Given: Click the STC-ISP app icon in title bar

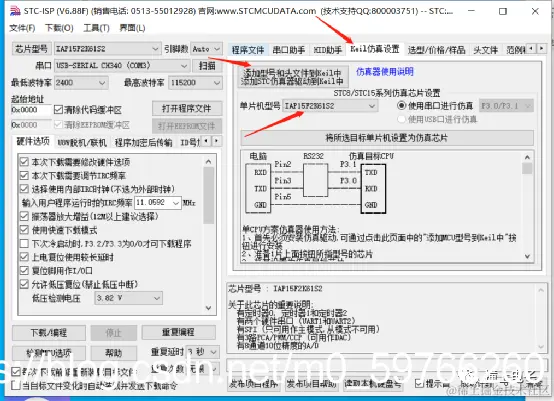Looking at the screenshot, I should coord(15,11).
